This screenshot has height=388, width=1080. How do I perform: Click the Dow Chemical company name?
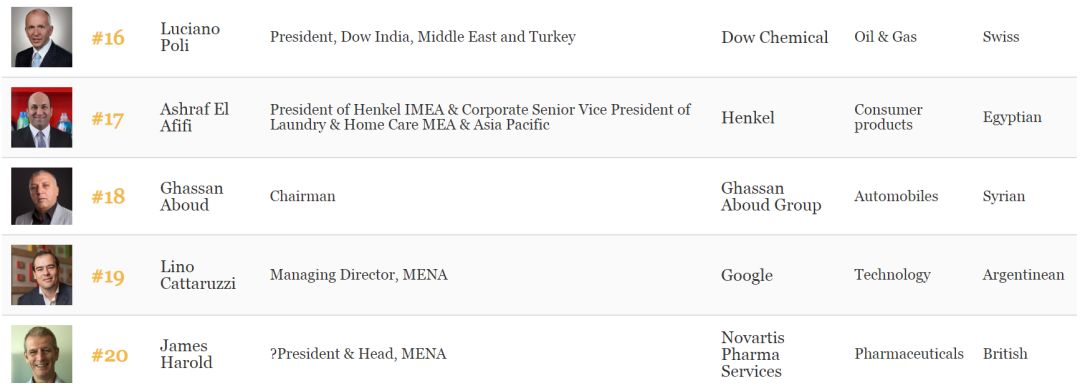point(775,37)
